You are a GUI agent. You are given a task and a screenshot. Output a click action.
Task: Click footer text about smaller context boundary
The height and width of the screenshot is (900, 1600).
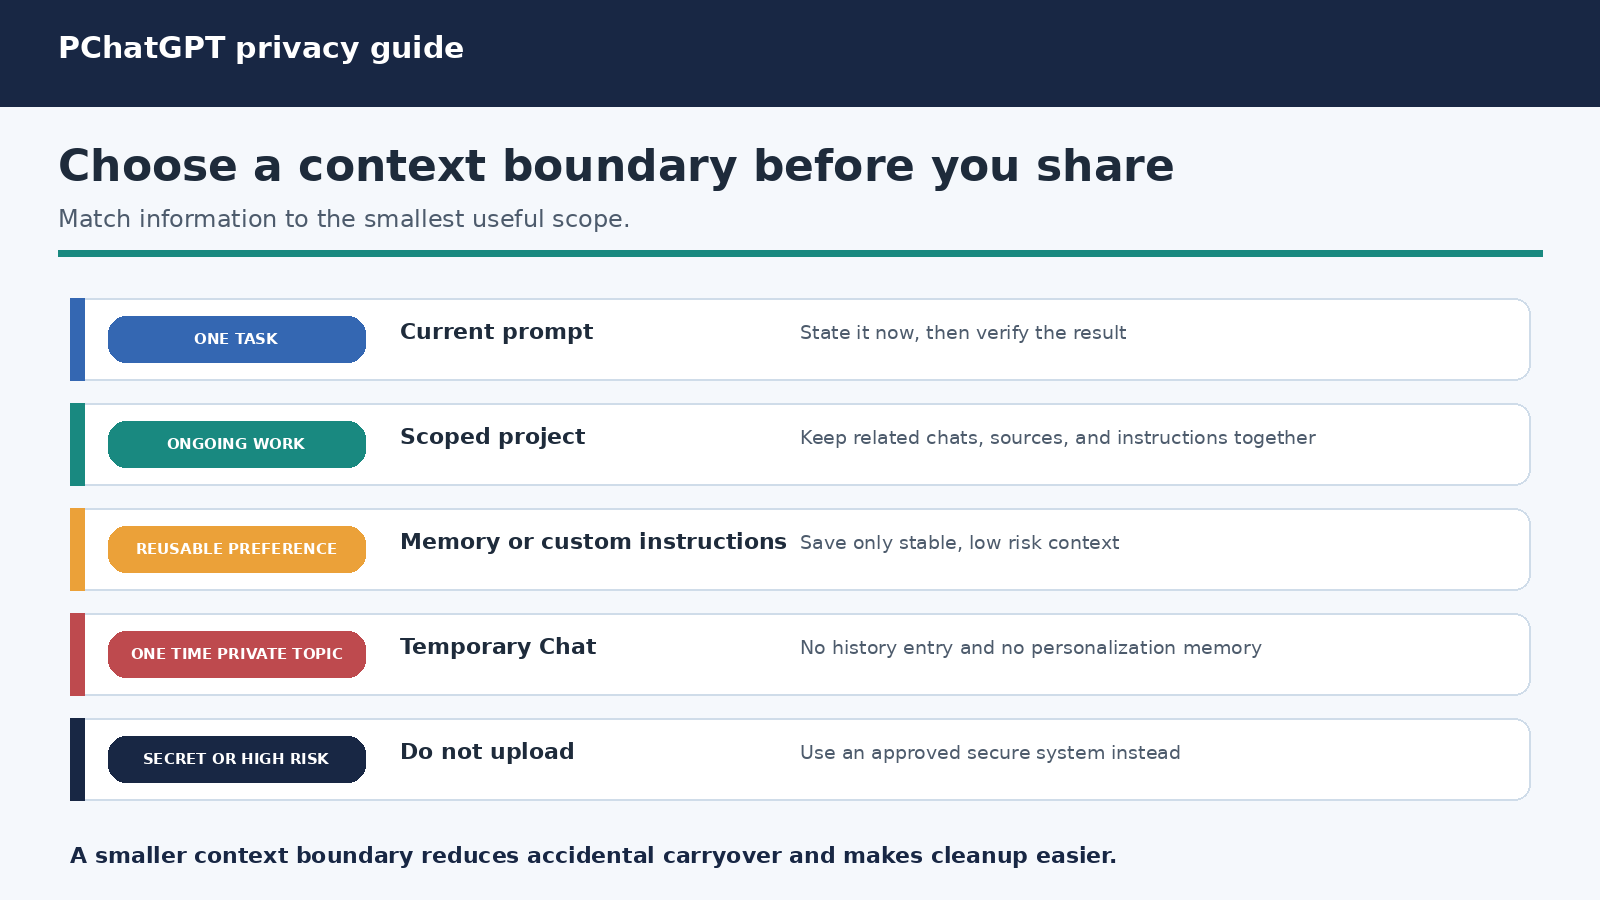[x=593, y=856]
